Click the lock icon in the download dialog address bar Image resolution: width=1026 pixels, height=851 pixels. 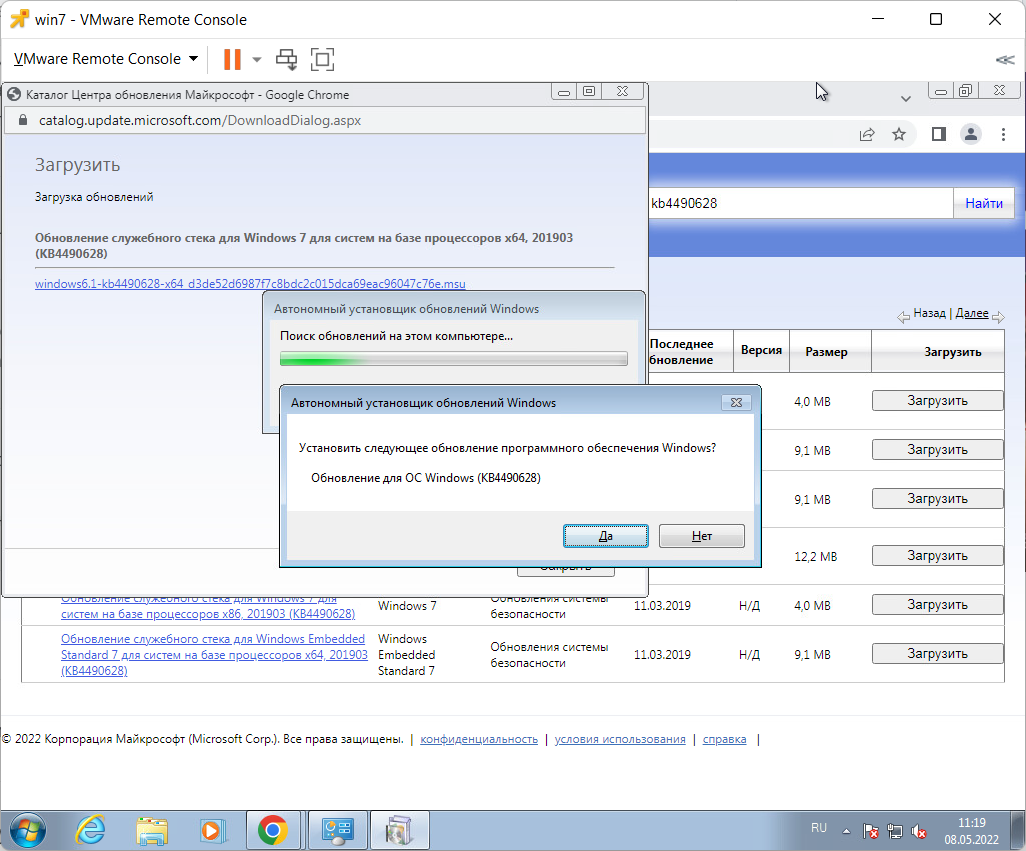pyautogui.click(x=23, y=120)
